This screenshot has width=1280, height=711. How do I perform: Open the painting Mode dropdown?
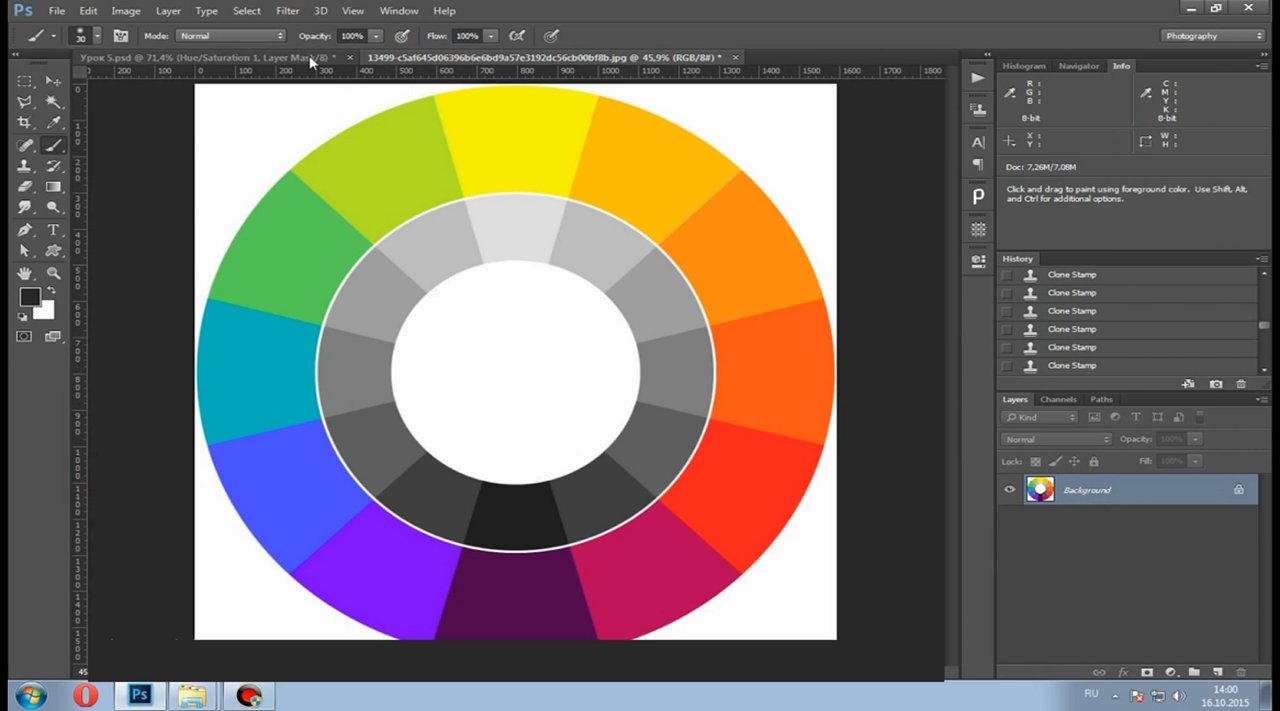230,36
